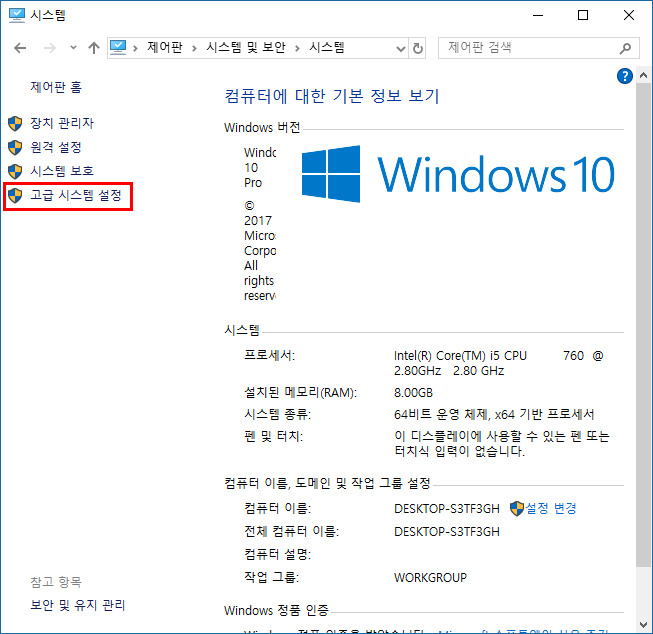The height and width of the screenshot is (634, 653).
Task: Select 시스템 breadcrumb in address bar
Action: [326, 47]
